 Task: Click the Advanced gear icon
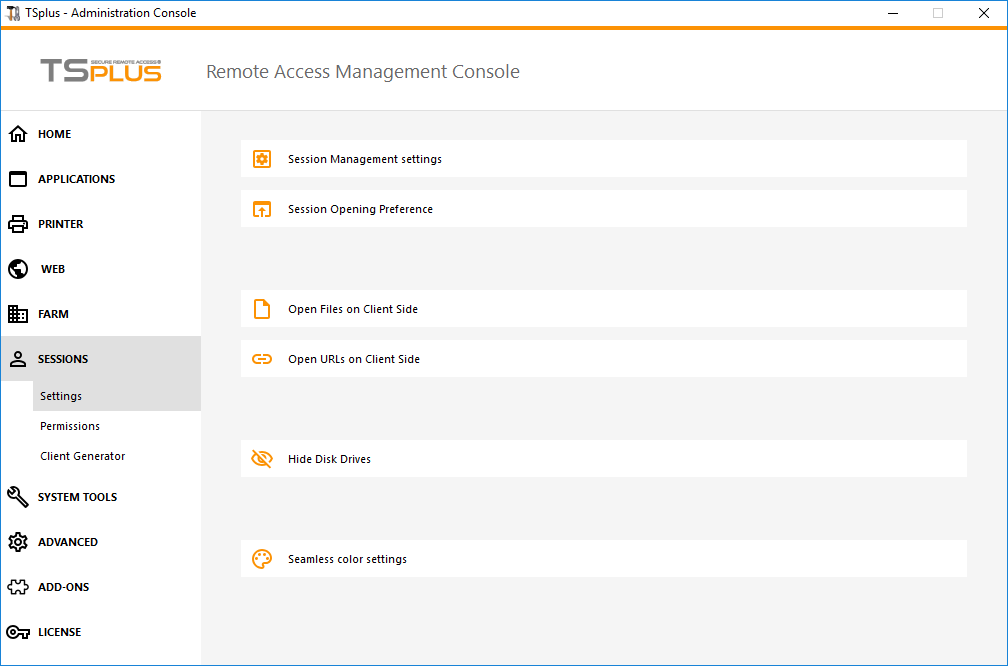click(17, 541)
